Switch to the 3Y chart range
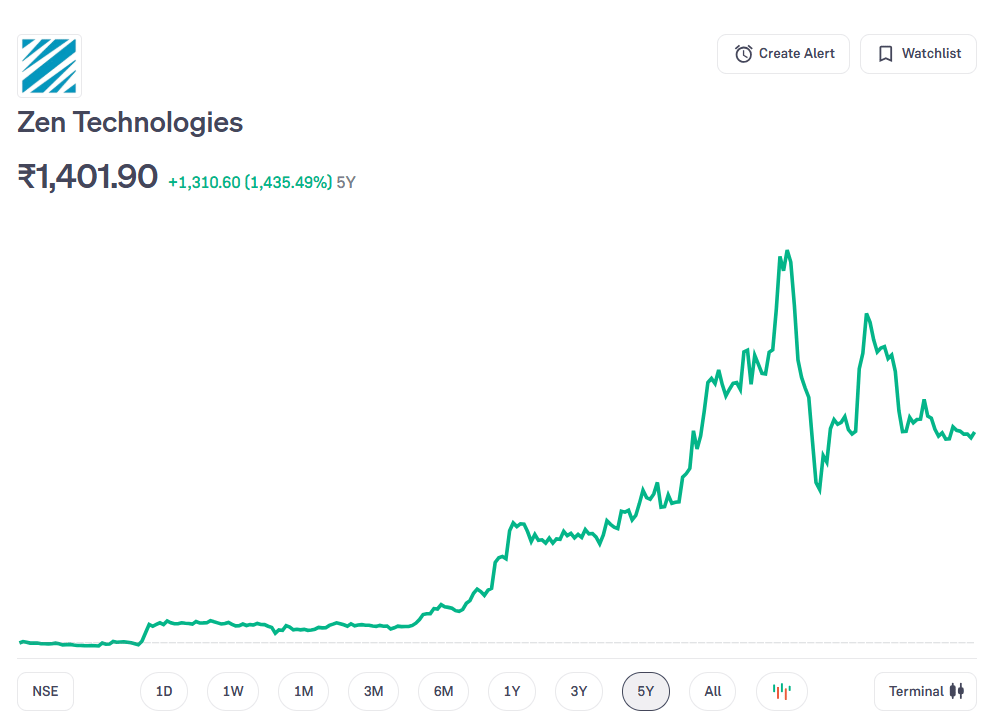The width and height of the screenshot is (998, 728). 579,691
